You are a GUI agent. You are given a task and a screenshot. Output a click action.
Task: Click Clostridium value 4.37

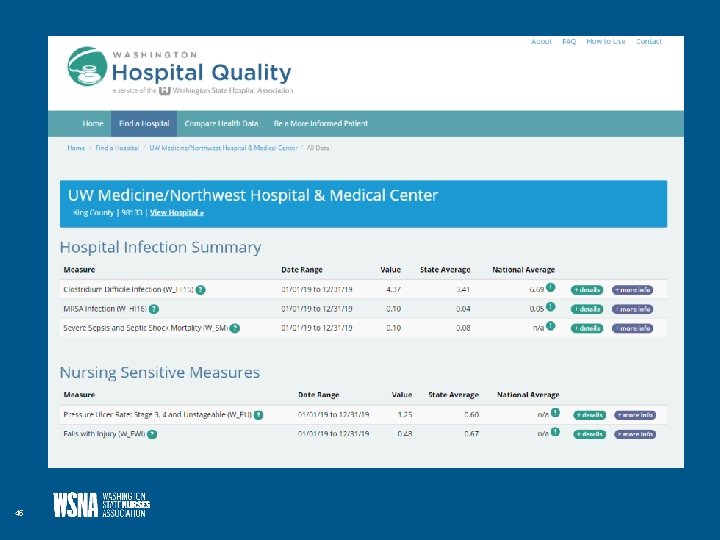pyautogui.click(x=394, y=290)
